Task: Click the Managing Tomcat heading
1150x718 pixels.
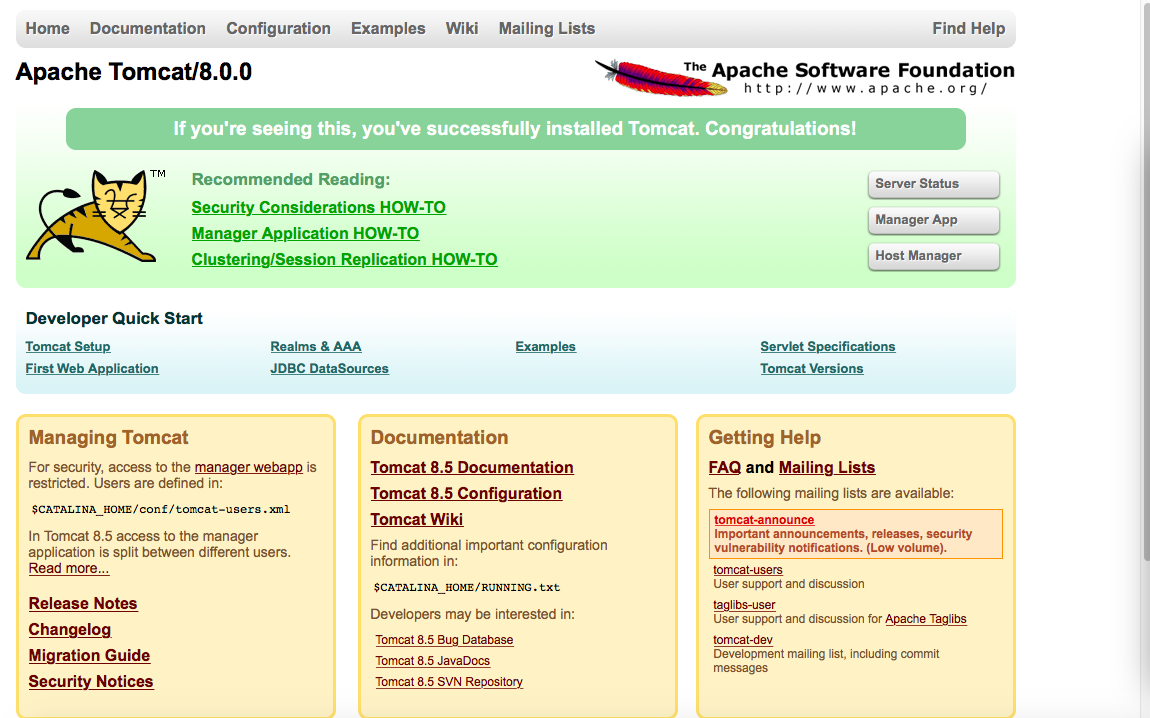Action: point(109,438)
